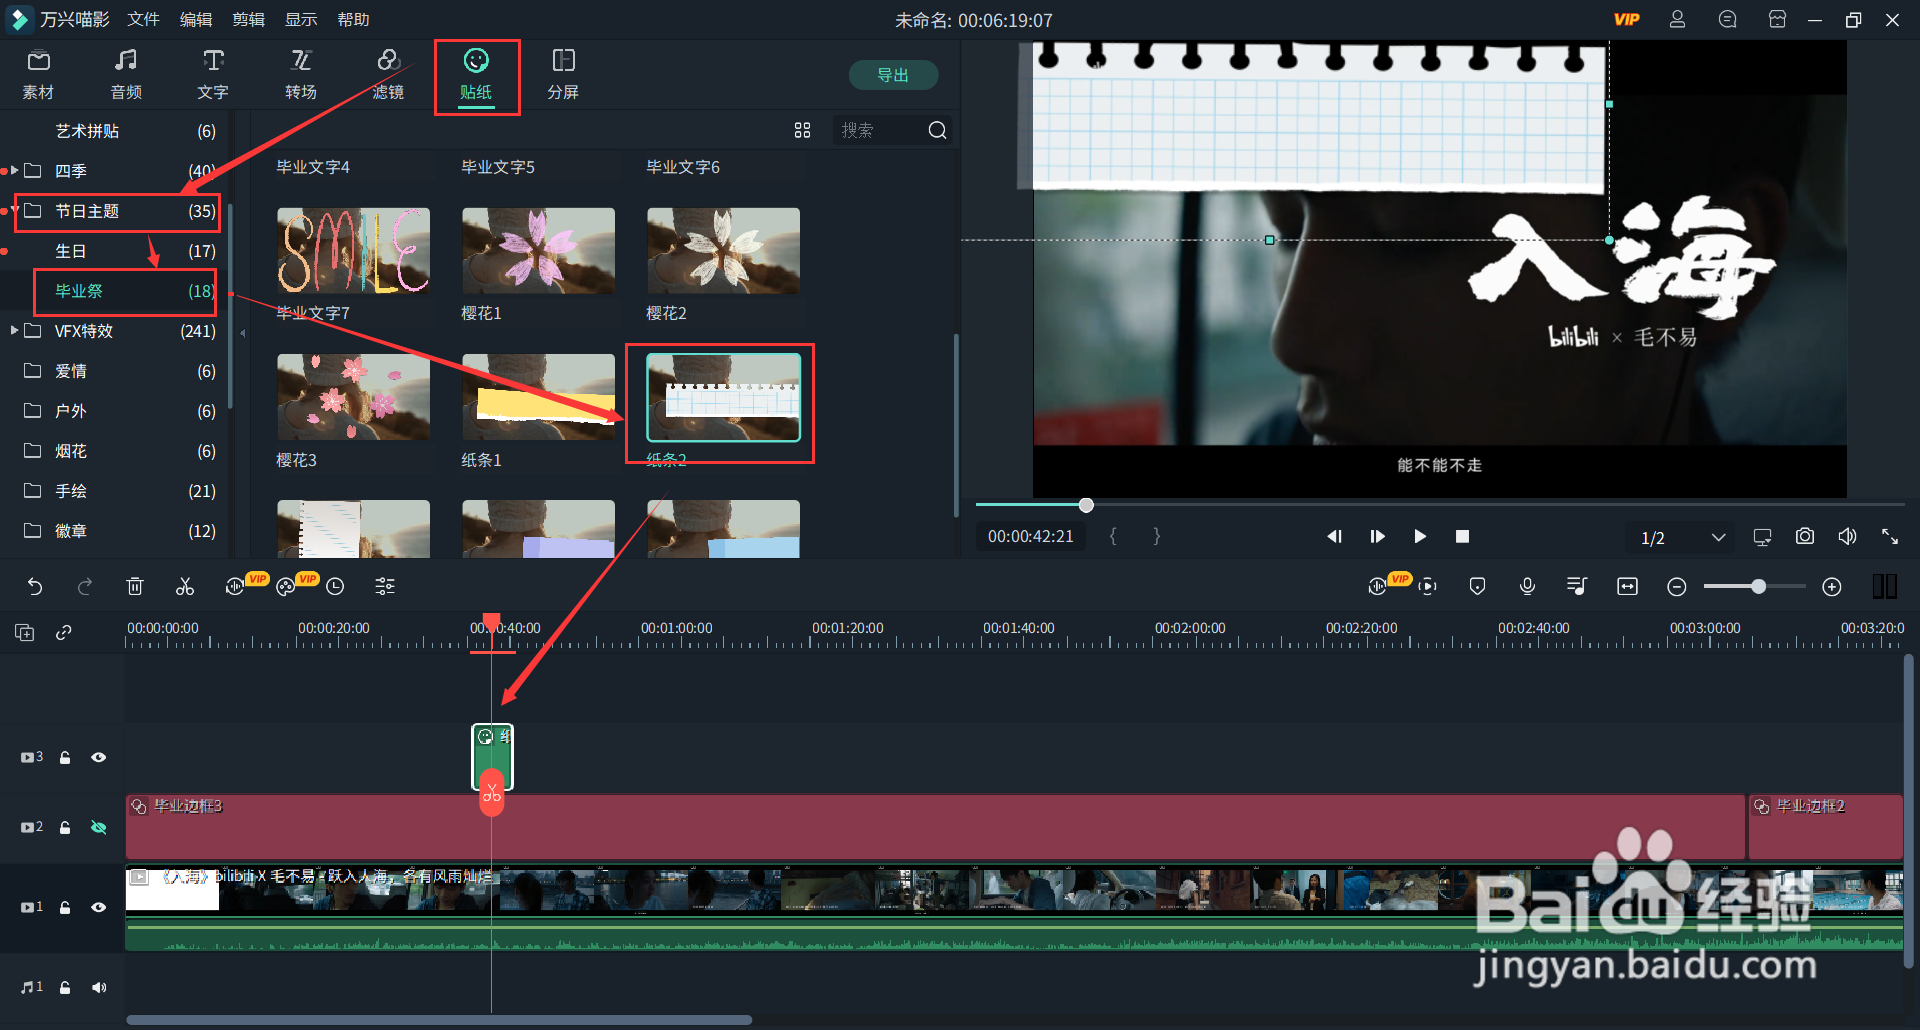Click the zoom-to-fit timeline icon
The height and width of the screenshot is (1030, 1920).
click(1627, 587)
